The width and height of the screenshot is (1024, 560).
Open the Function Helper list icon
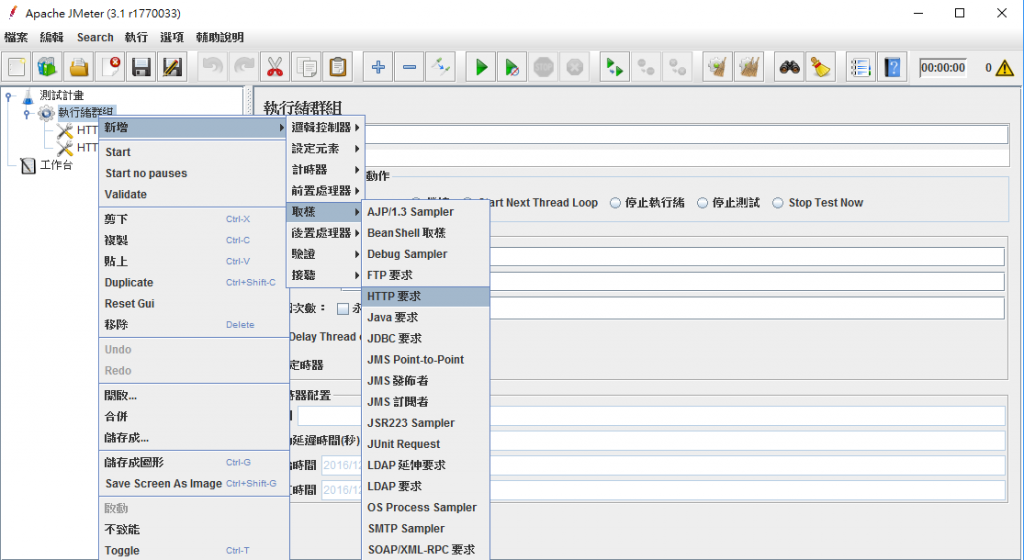(x=861, y=67)
